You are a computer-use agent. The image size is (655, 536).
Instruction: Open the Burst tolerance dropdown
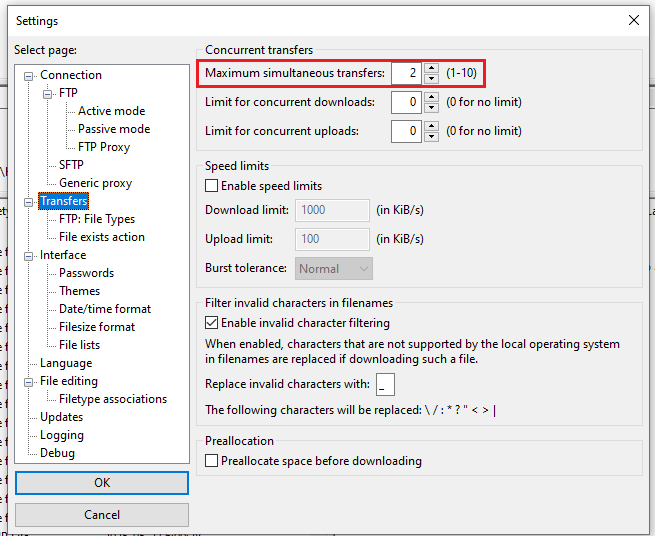coord(334,269)
